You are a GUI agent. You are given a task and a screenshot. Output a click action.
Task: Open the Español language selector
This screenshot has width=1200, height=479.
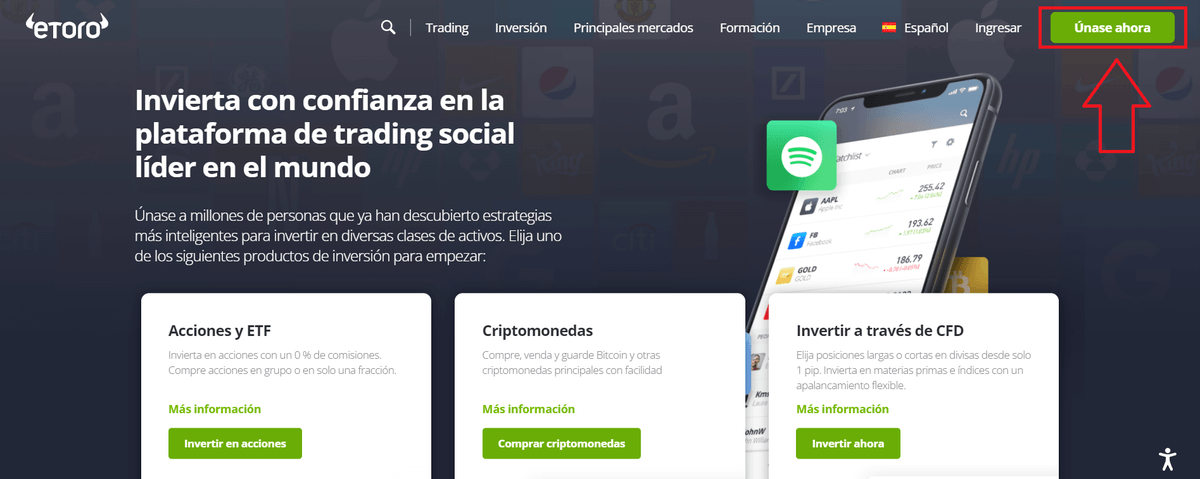click(x=915, y=28)
